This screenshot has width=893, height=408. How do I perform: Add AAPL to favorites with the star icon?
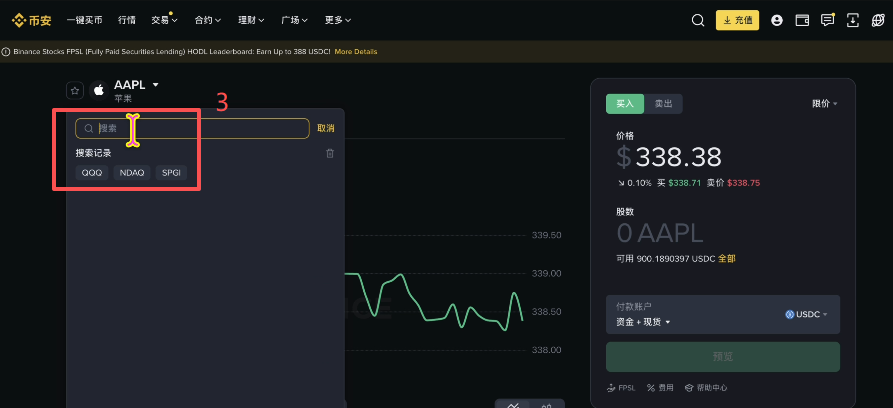75,90
